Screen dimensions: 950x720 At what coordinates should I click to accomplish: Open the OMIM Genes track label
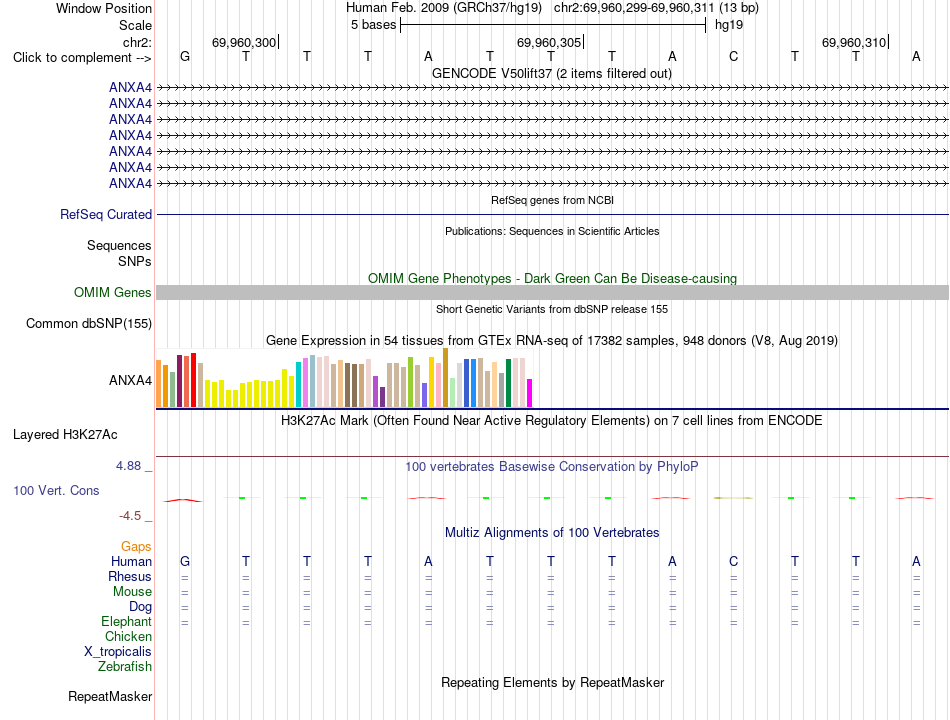click(x=113, y=292)
